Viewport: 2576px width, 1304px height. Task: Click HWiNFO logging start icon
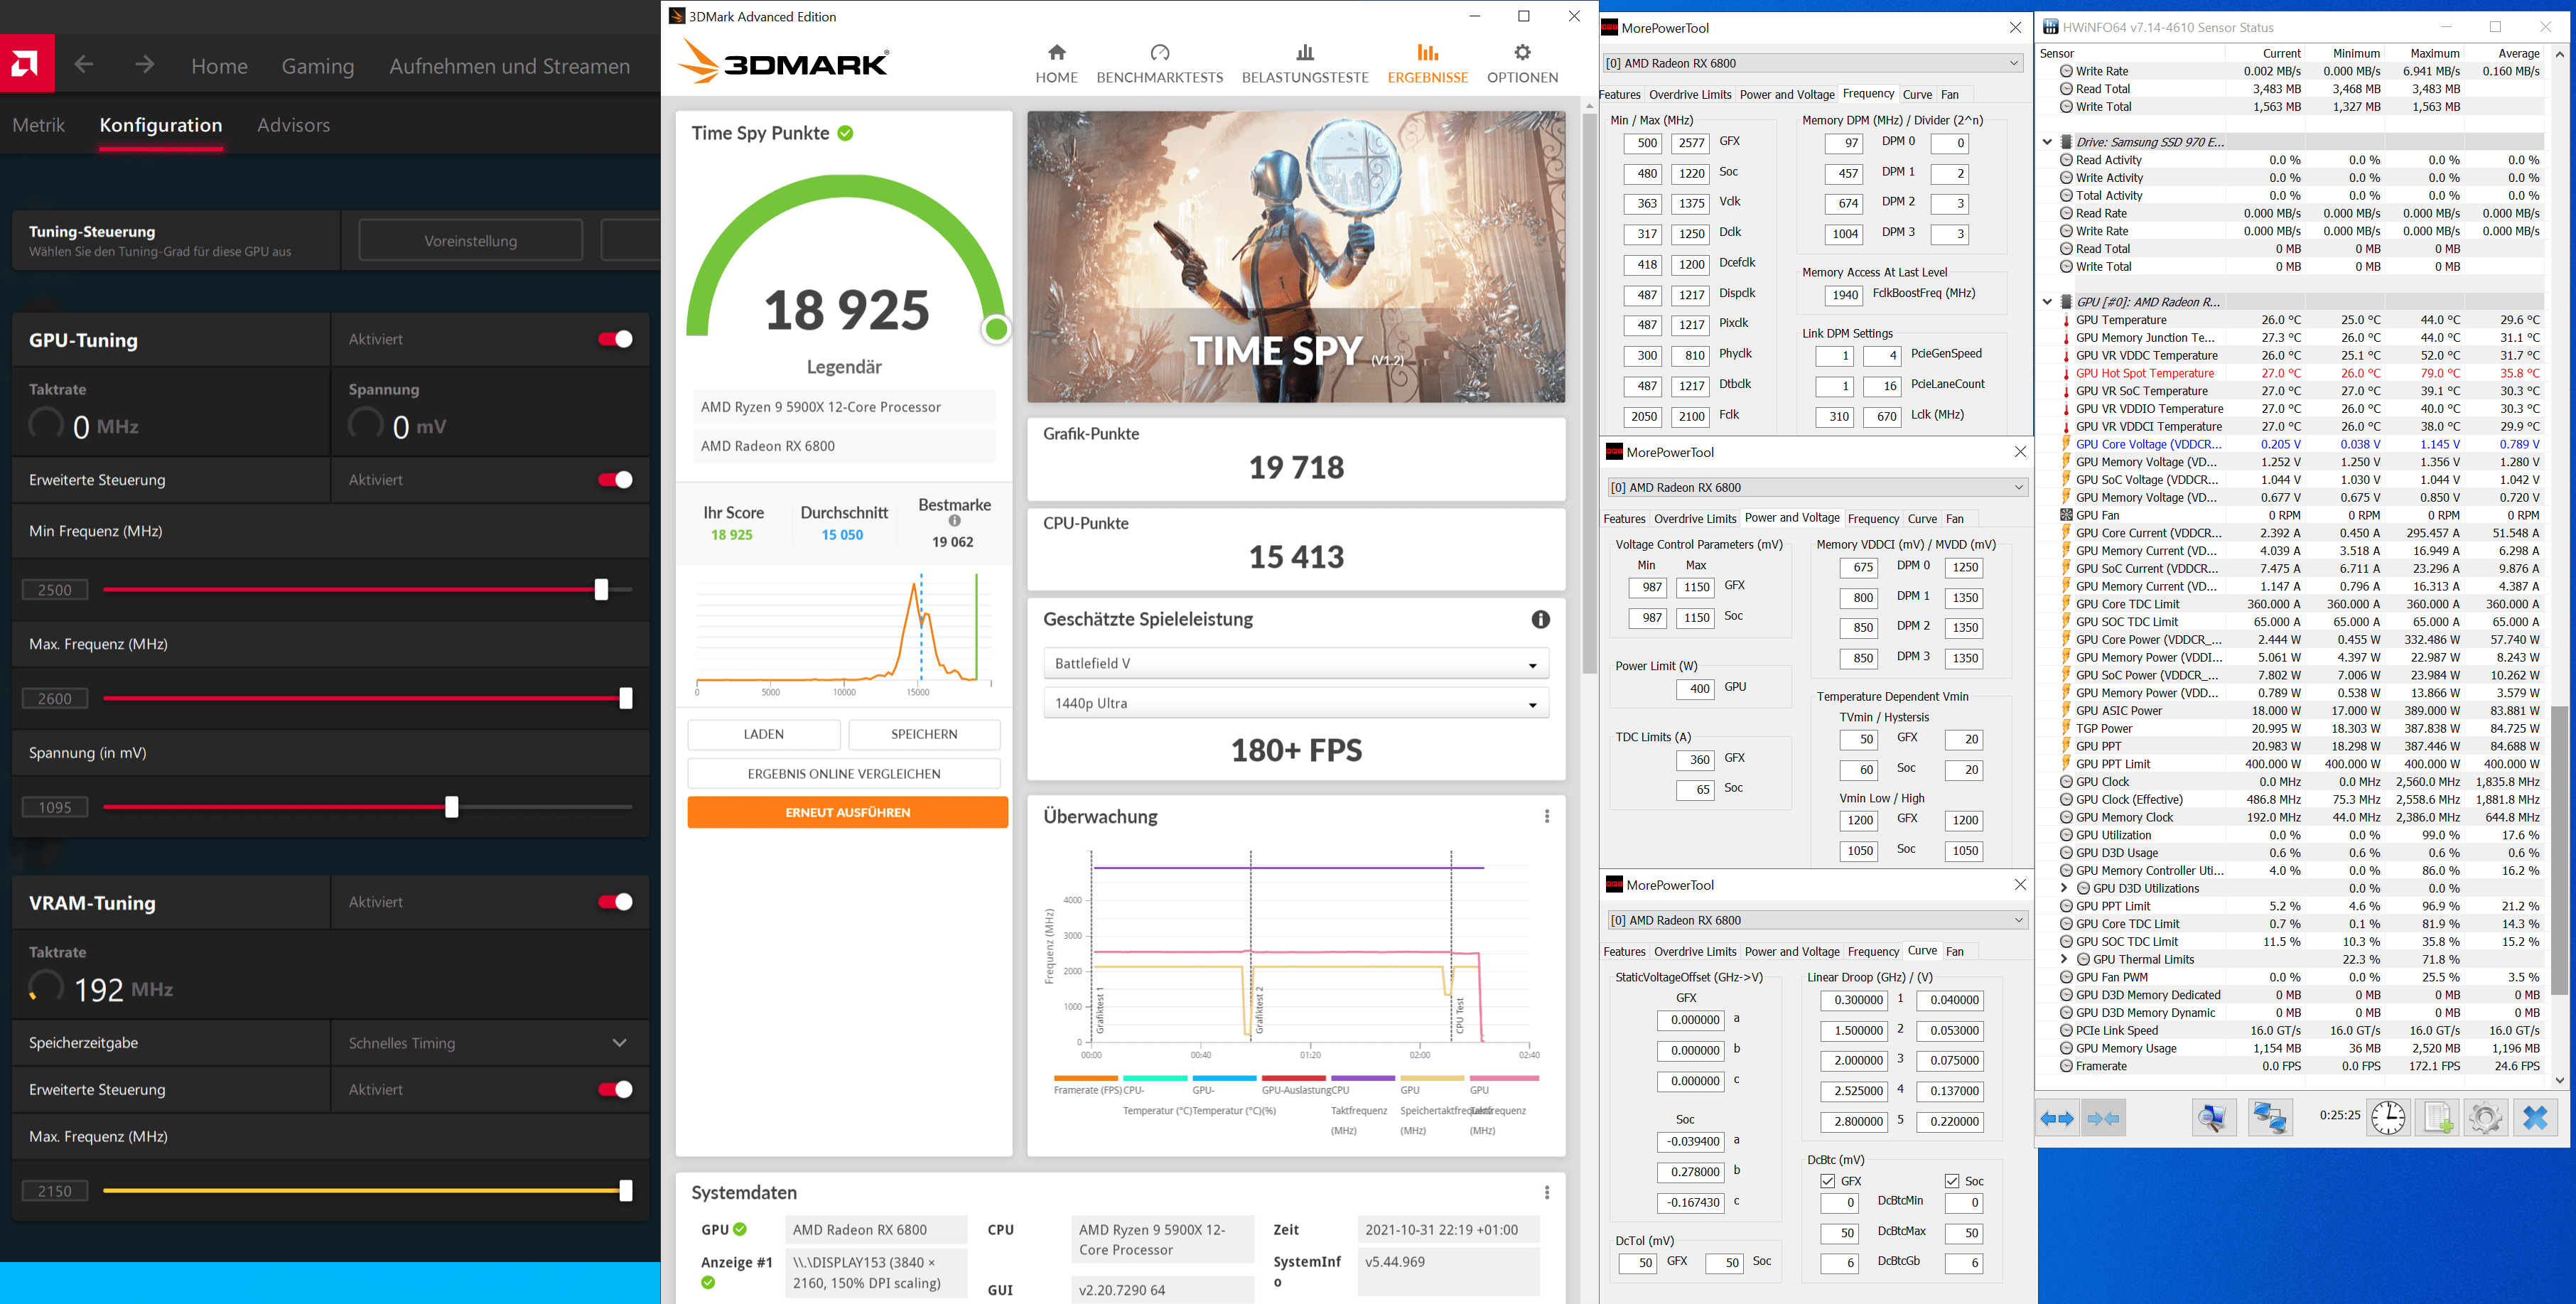(x=2437, y=1118)
